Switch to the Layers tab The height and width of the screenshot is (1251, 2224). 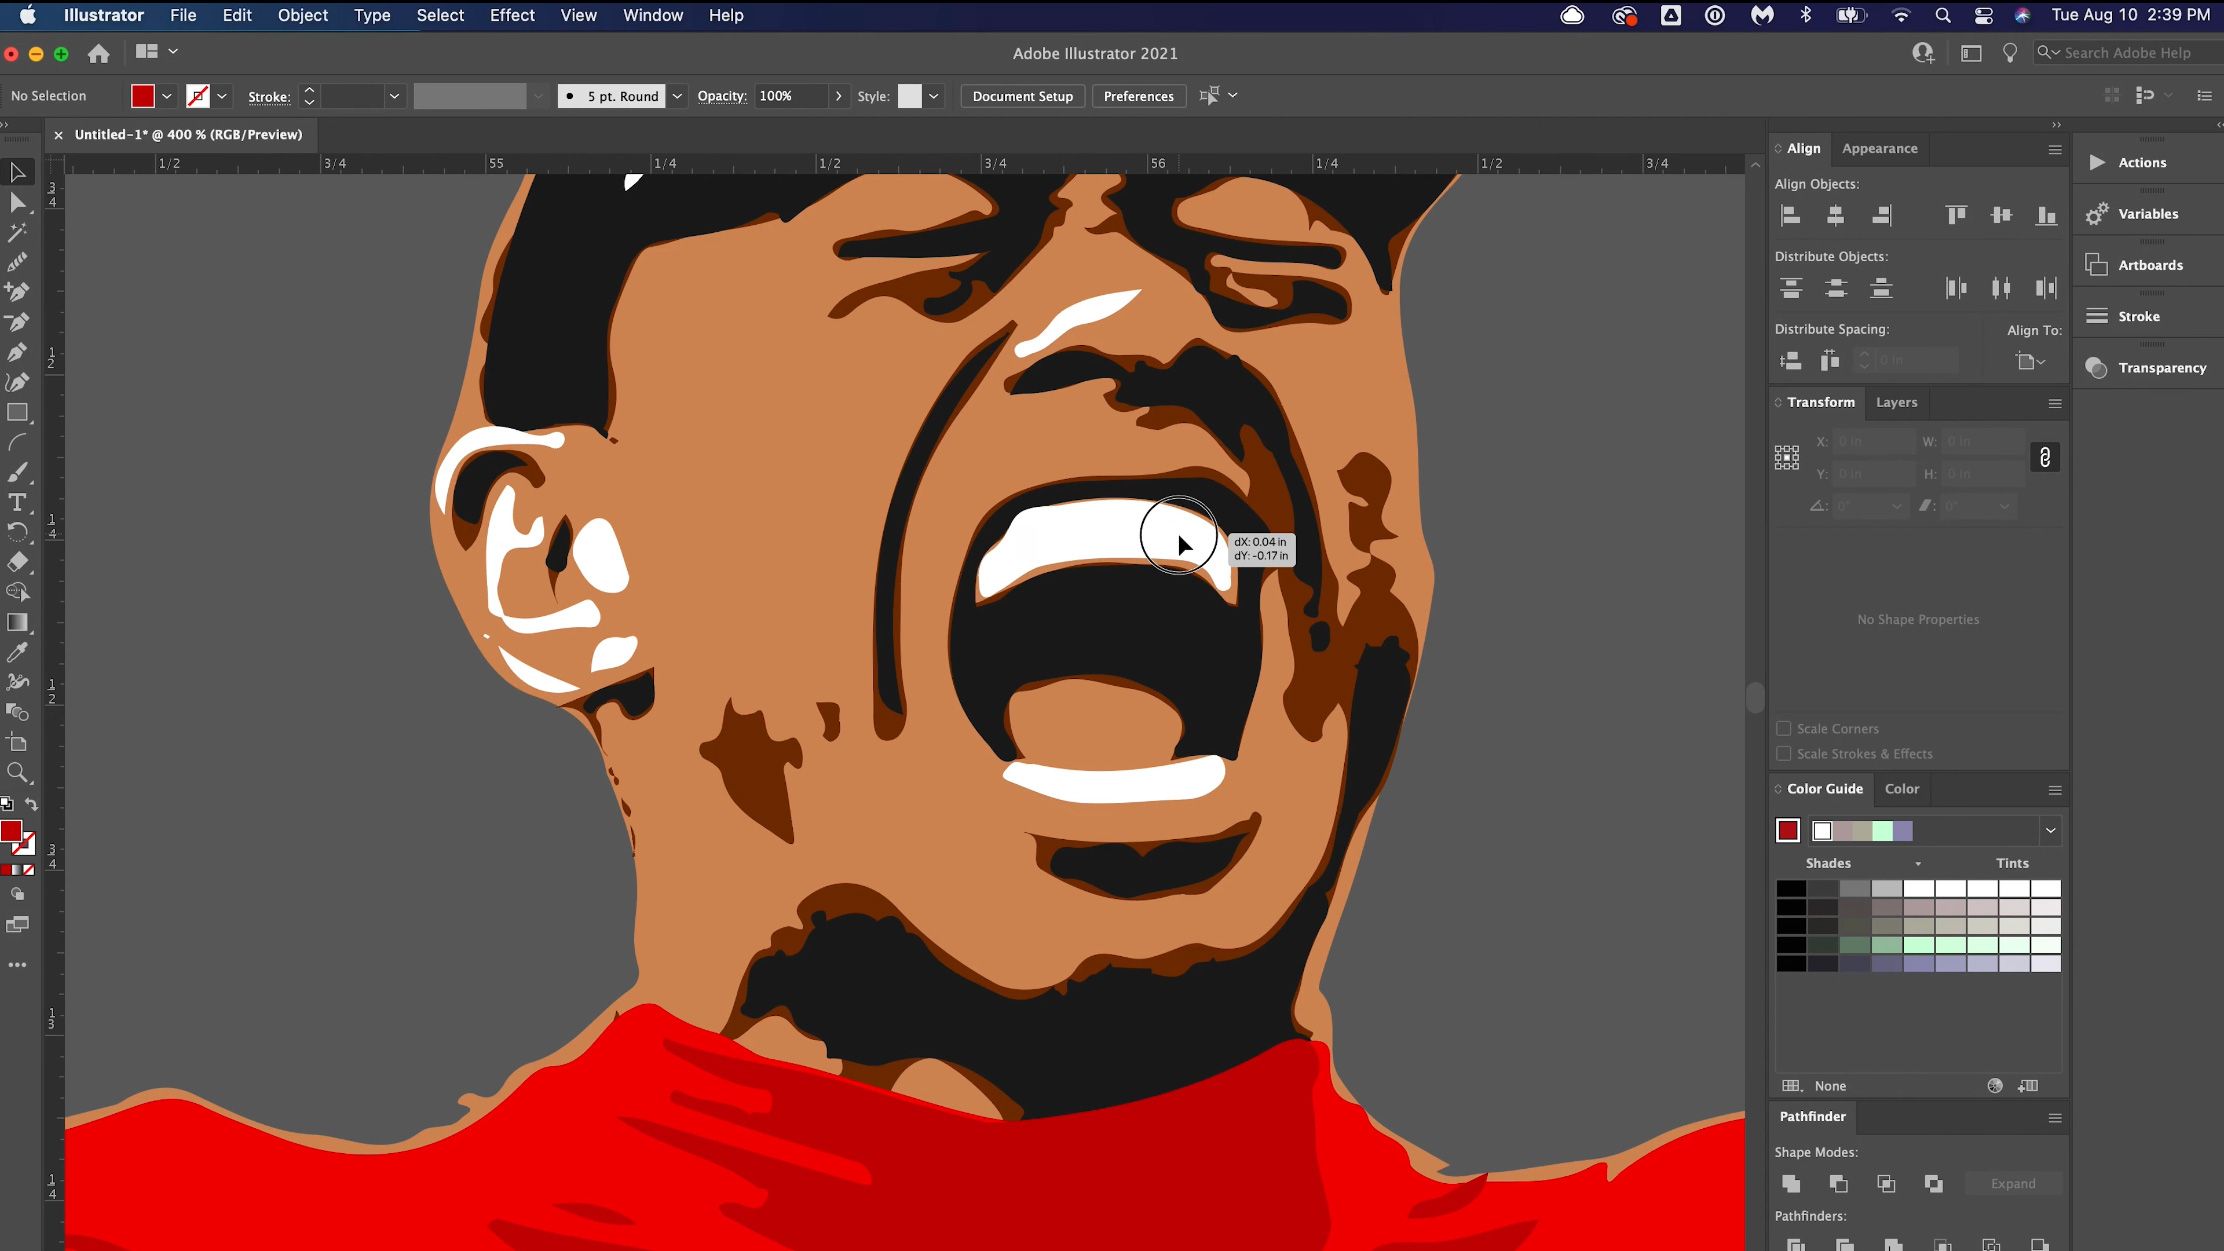click(x=1897, y=400)
